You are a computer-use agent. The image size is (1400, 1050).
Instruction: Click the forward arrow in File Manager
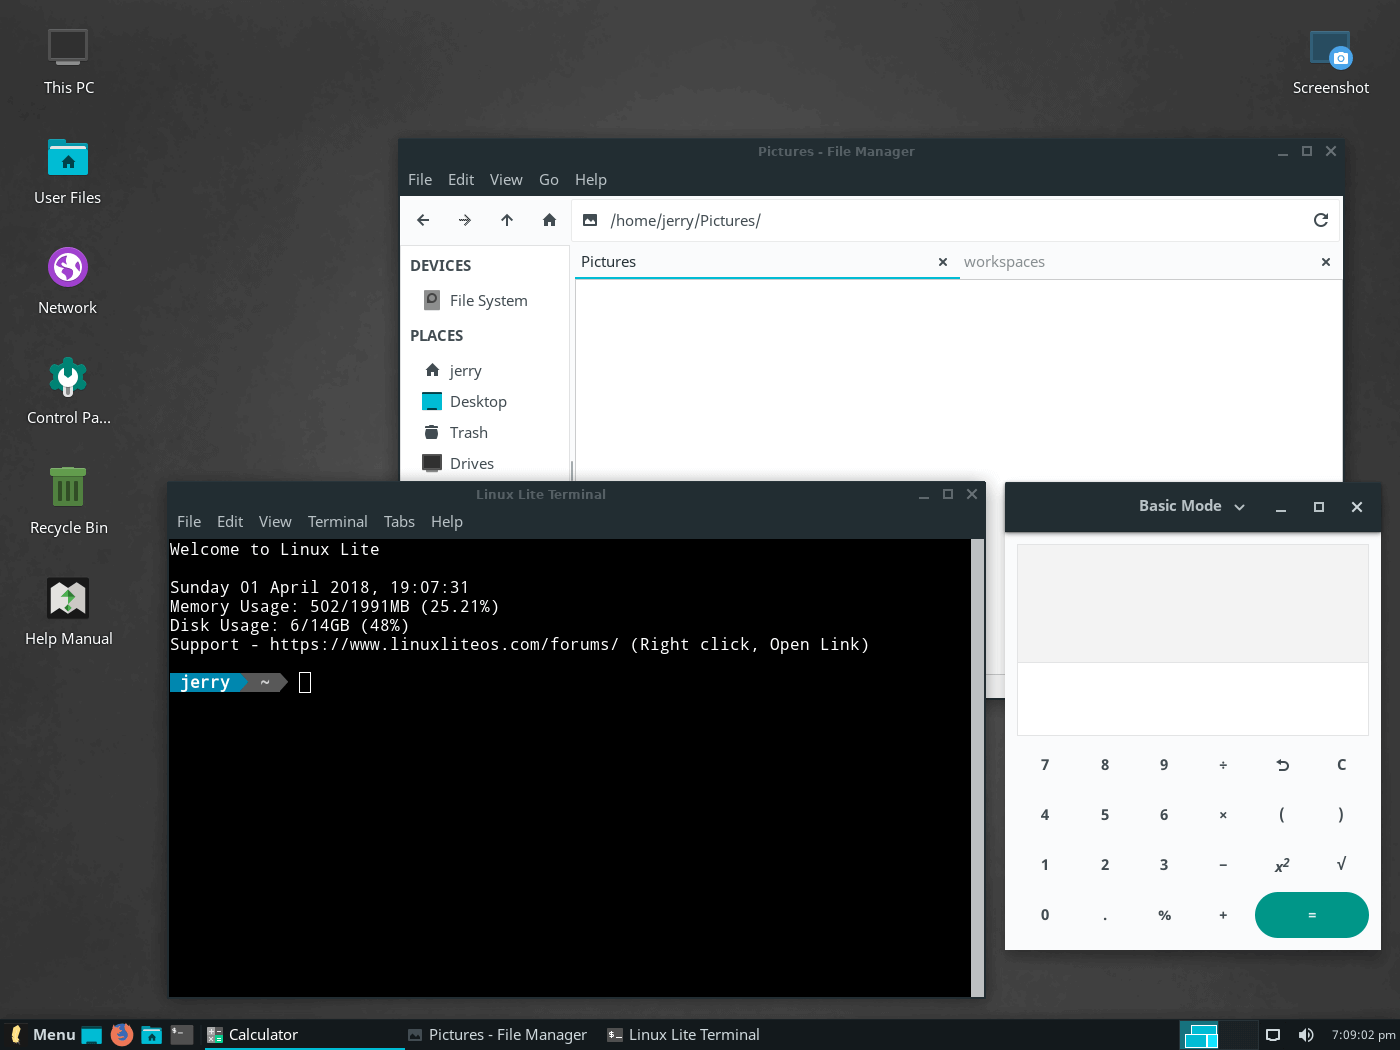click(x=465, y=220)
